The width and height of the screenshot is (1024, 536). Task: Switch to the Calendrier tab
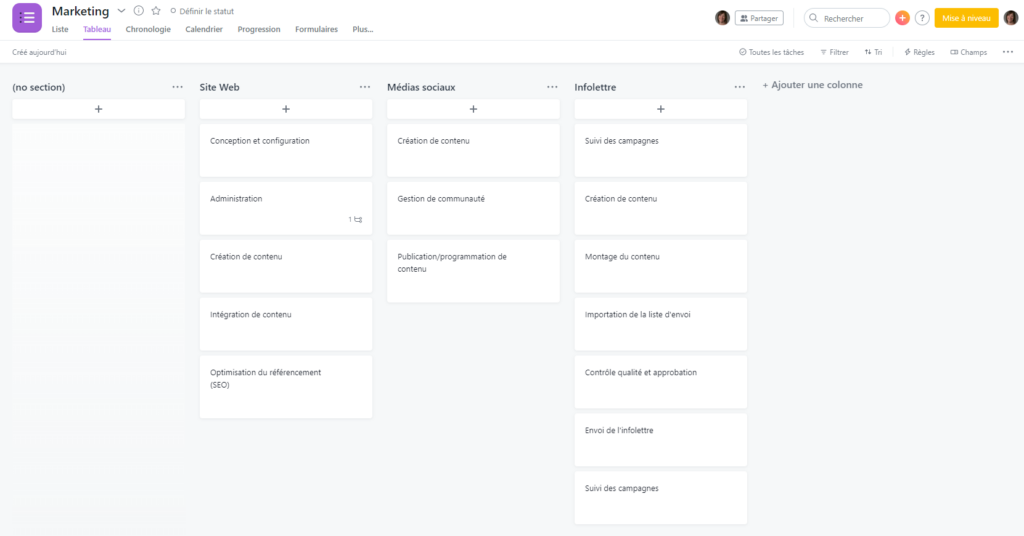[204, 29]
